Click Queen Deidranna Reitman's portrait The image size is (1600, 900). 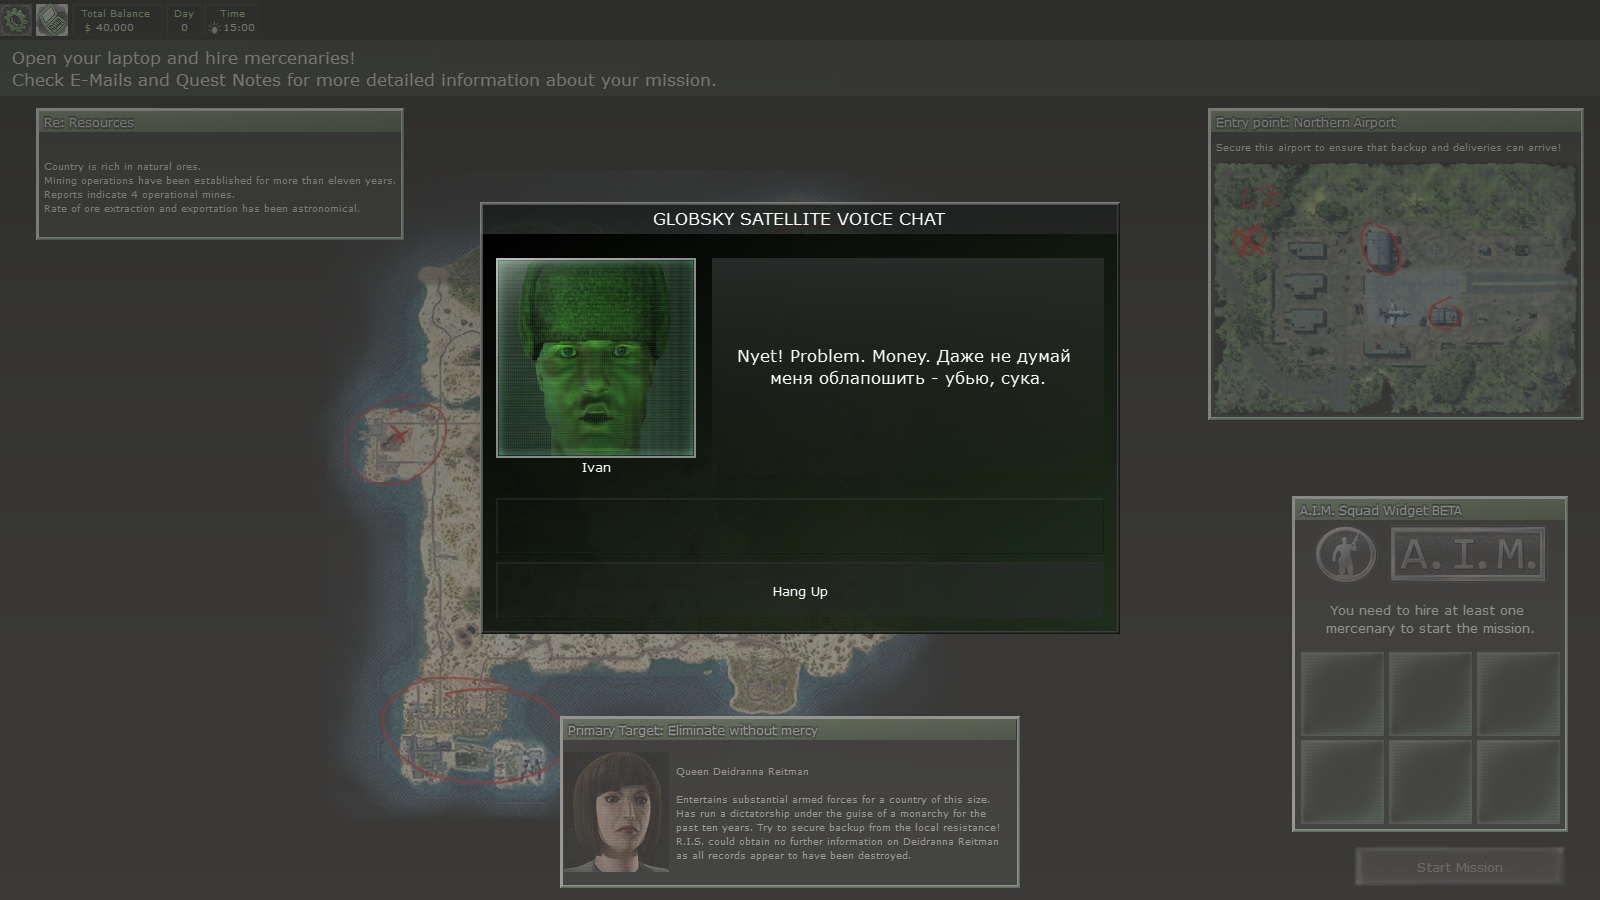617,811
